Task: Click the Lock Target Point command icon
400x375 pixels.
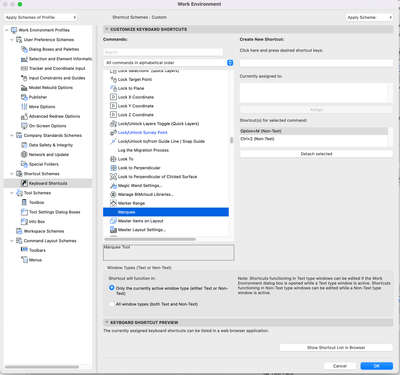Action: point(113,79)
